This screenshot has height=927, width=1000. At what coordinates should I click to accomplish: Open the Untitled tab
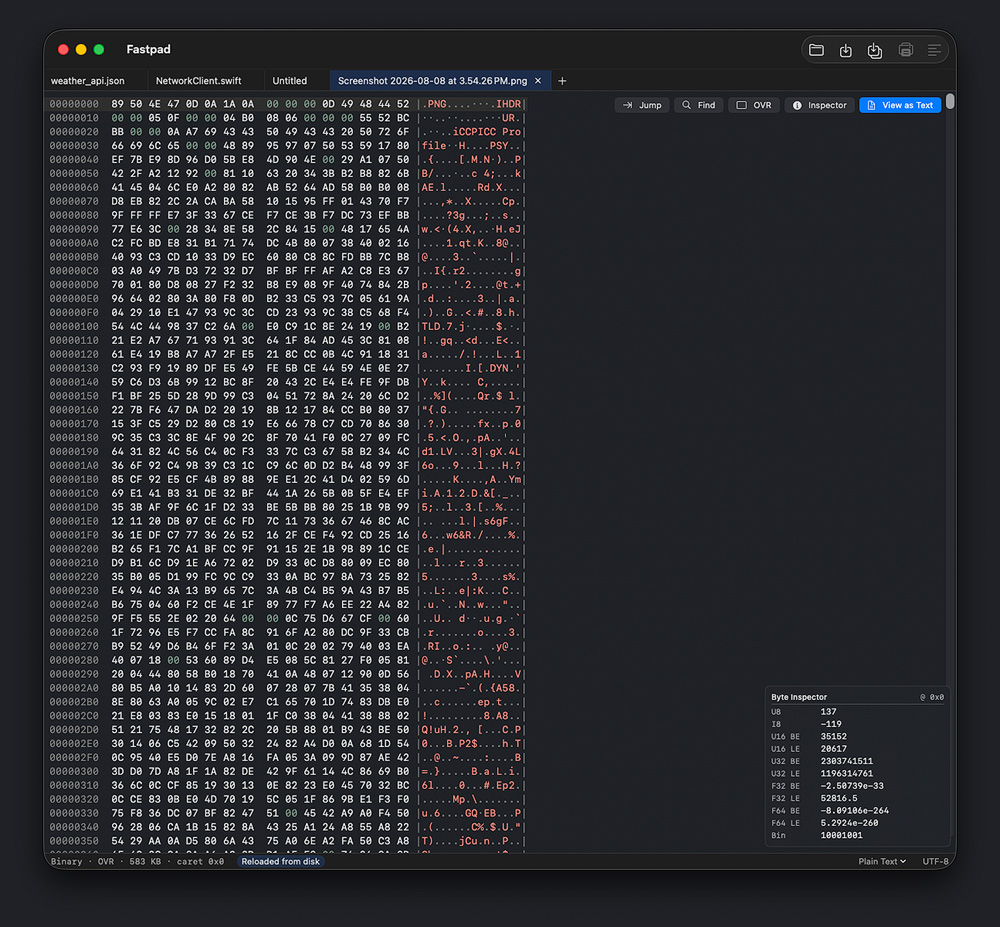pyautogui.click(x=290, y=81)
